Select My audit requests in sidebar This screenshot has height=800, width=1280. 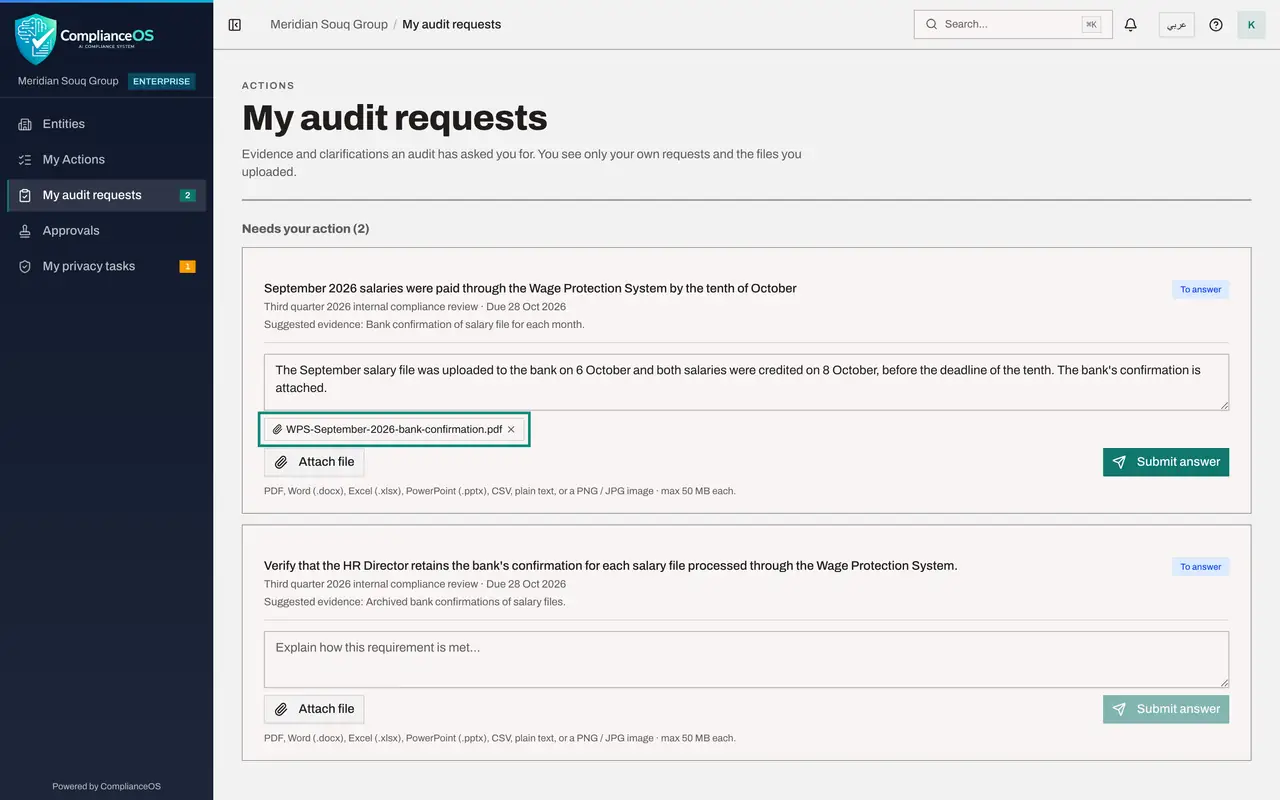[107, 195]
